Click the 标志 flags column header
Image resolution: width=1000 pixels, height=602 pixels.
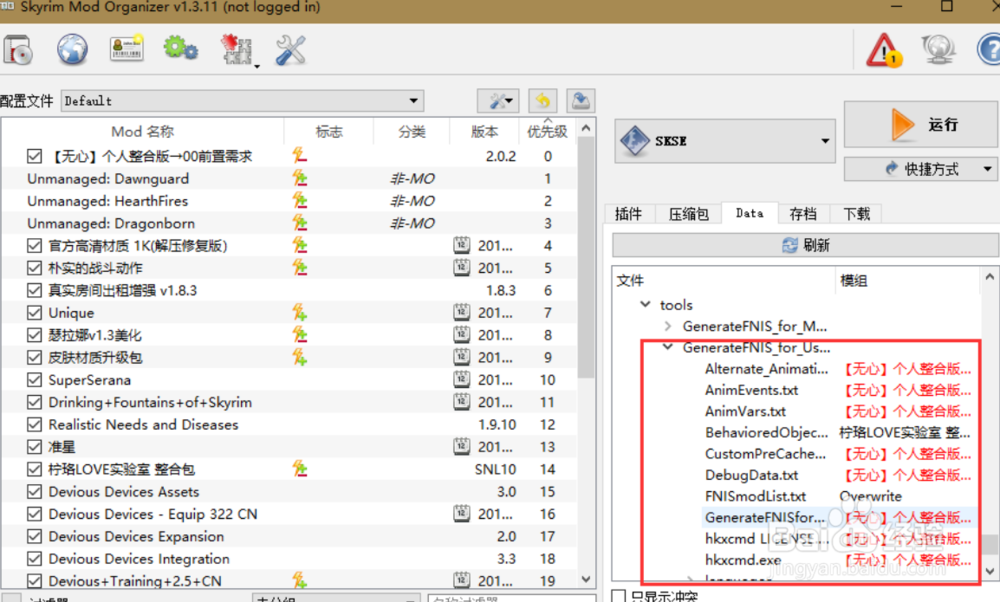pos(328,131)
